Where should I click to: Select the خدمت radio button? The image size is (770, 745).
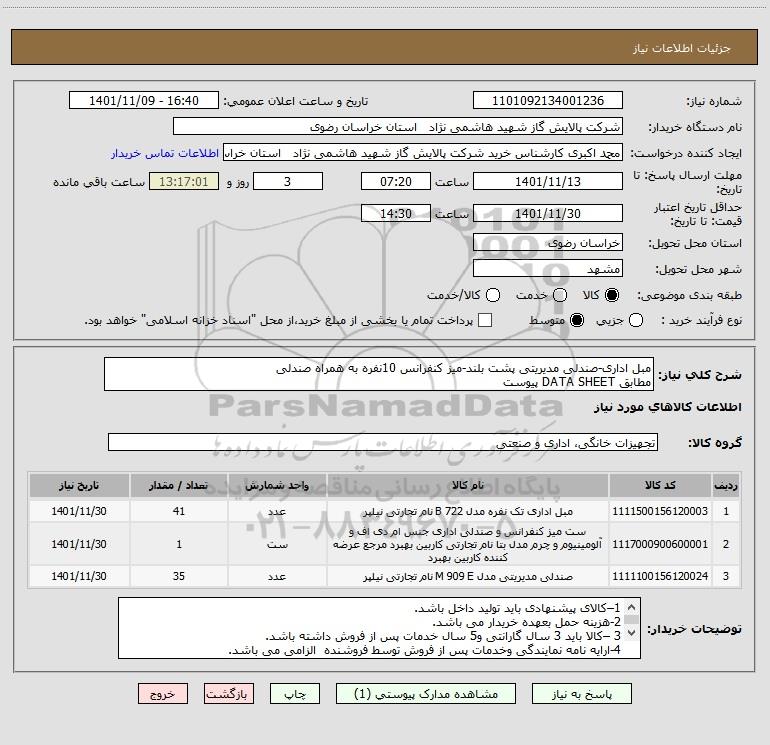tap(560, 295)
